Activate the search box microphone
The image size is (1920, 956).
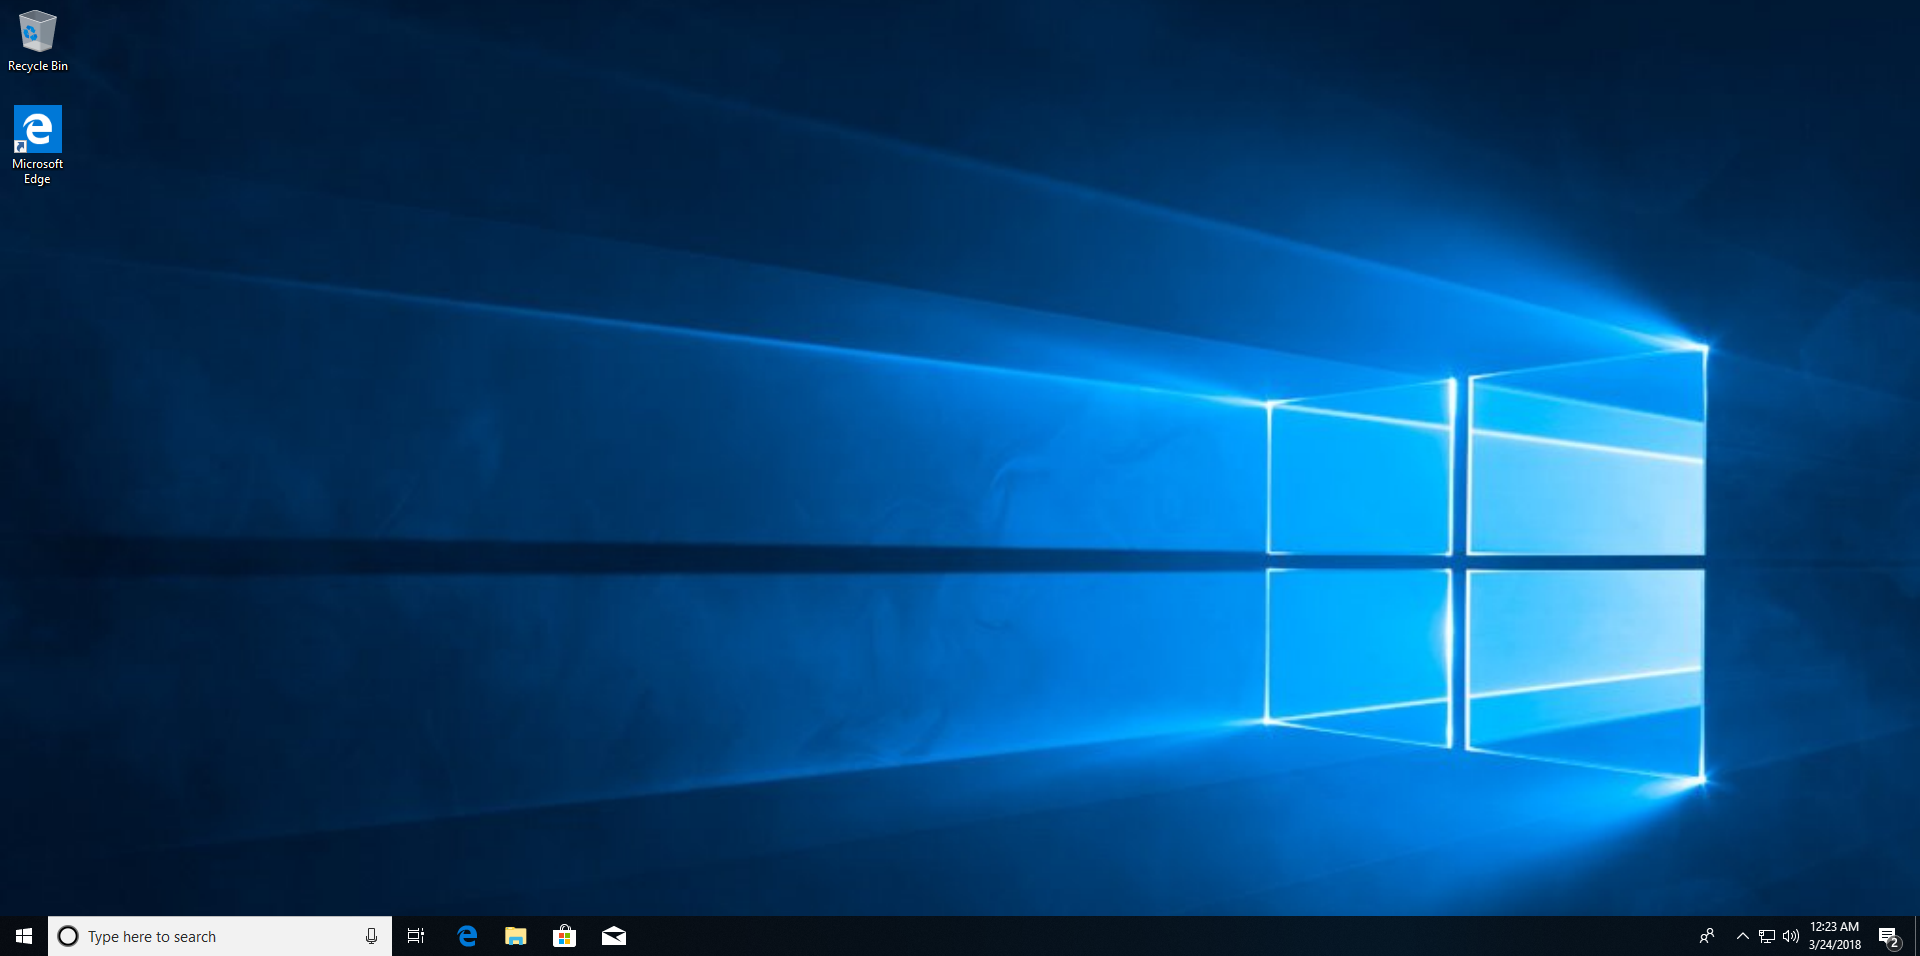(x=371, y=936)
